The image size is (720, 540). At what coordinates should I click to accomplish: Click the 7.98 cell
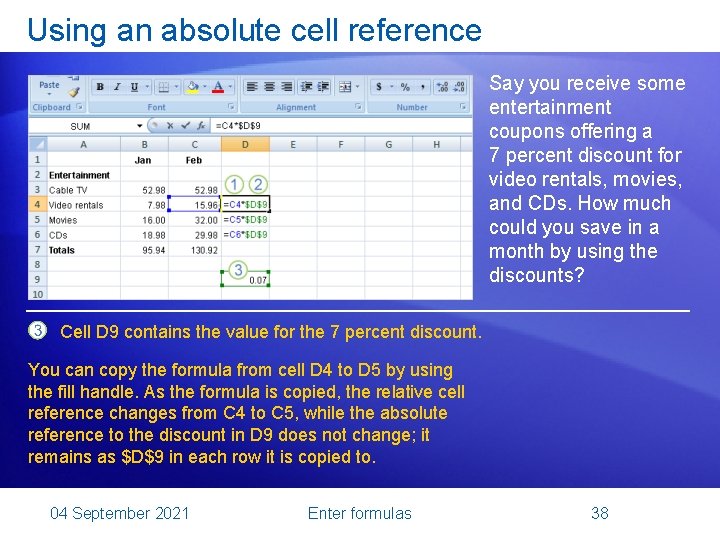pyautogui.click(x=144, y=205)
